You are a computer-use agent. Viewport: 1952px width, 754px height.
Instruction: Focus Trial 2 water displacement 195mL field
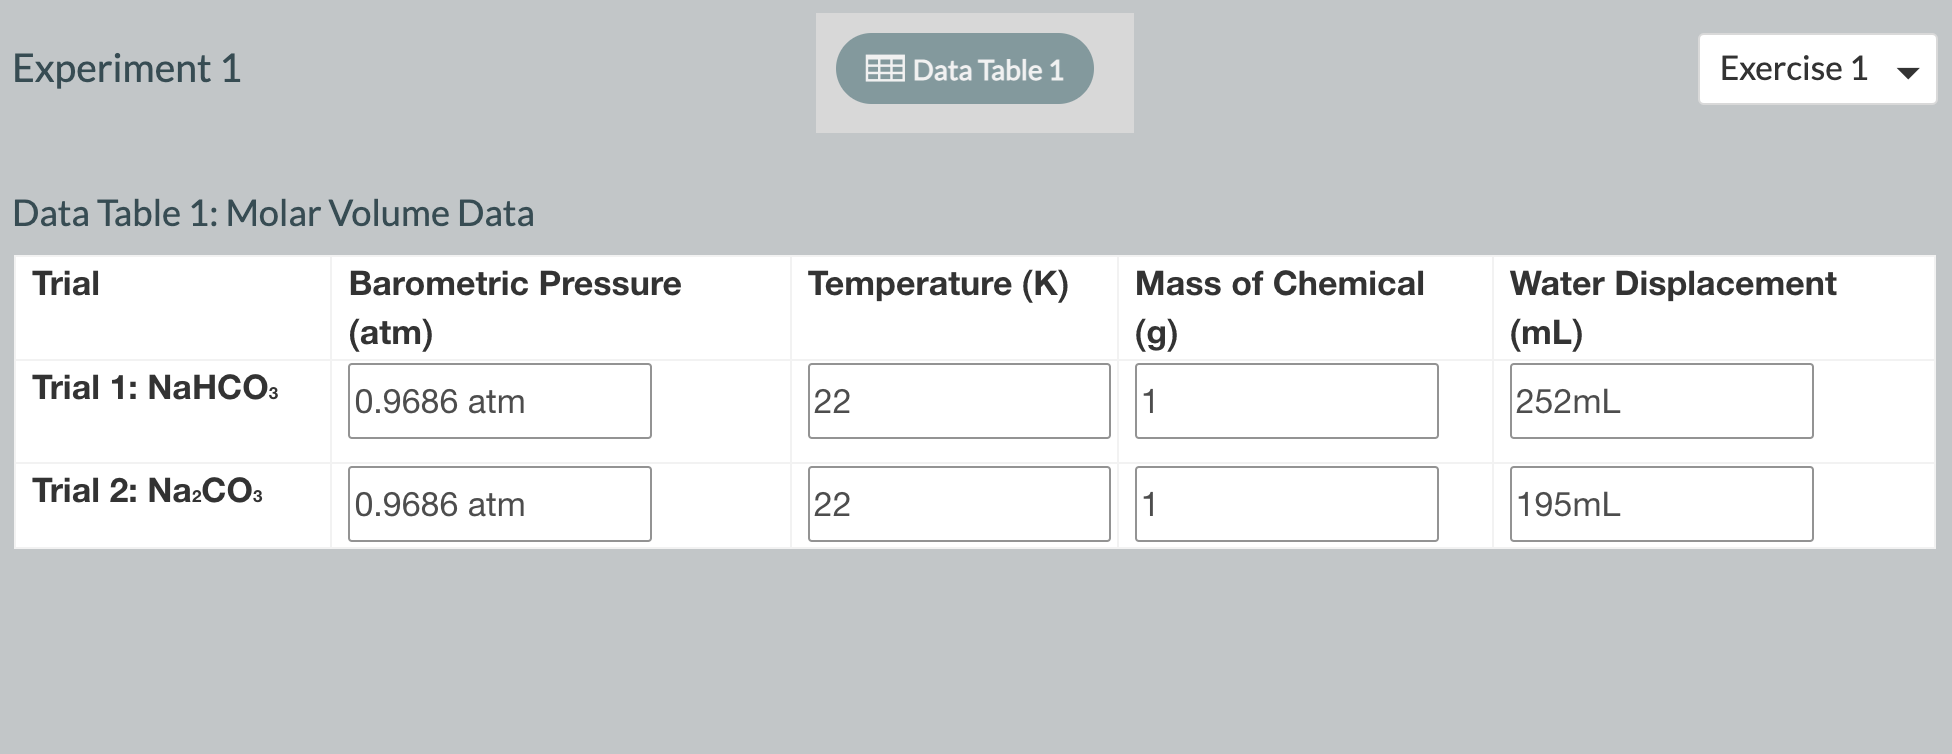(1660, 504)
